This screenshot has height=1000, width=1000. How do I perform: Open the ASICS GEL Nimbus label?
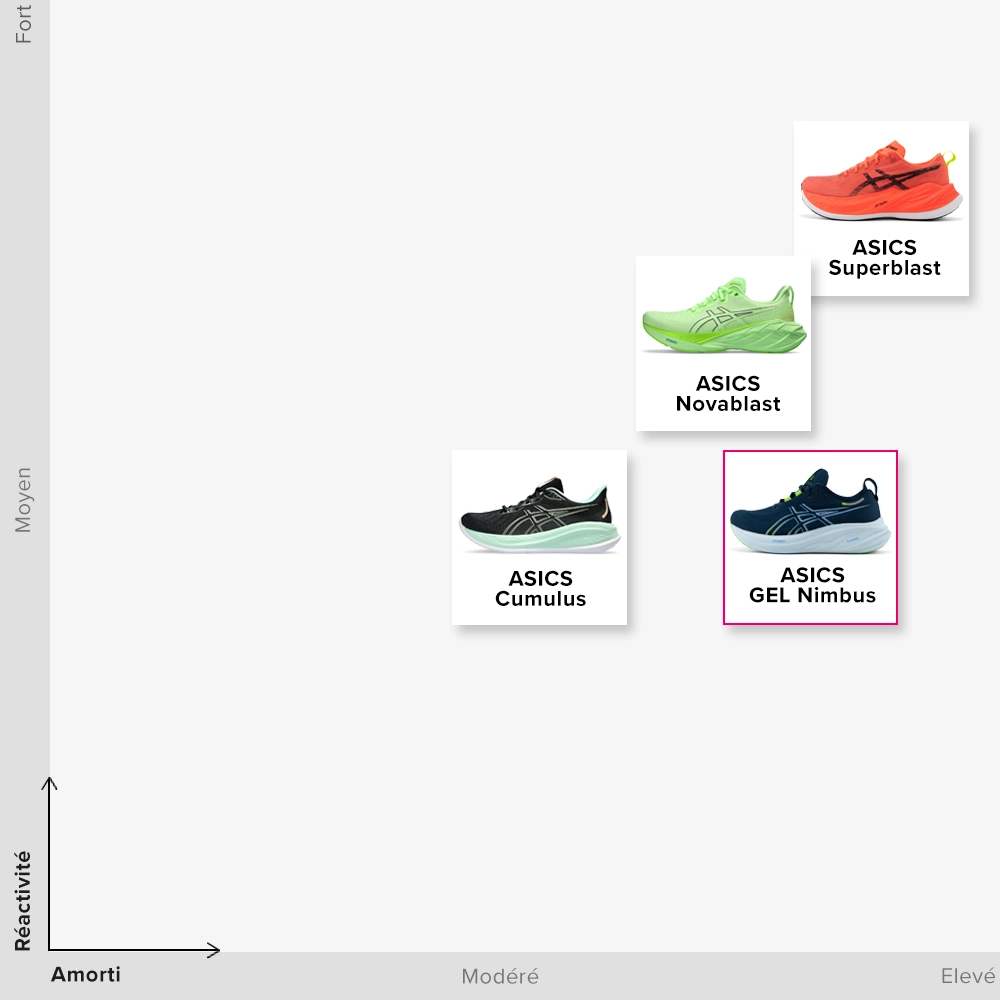(812, 586)
